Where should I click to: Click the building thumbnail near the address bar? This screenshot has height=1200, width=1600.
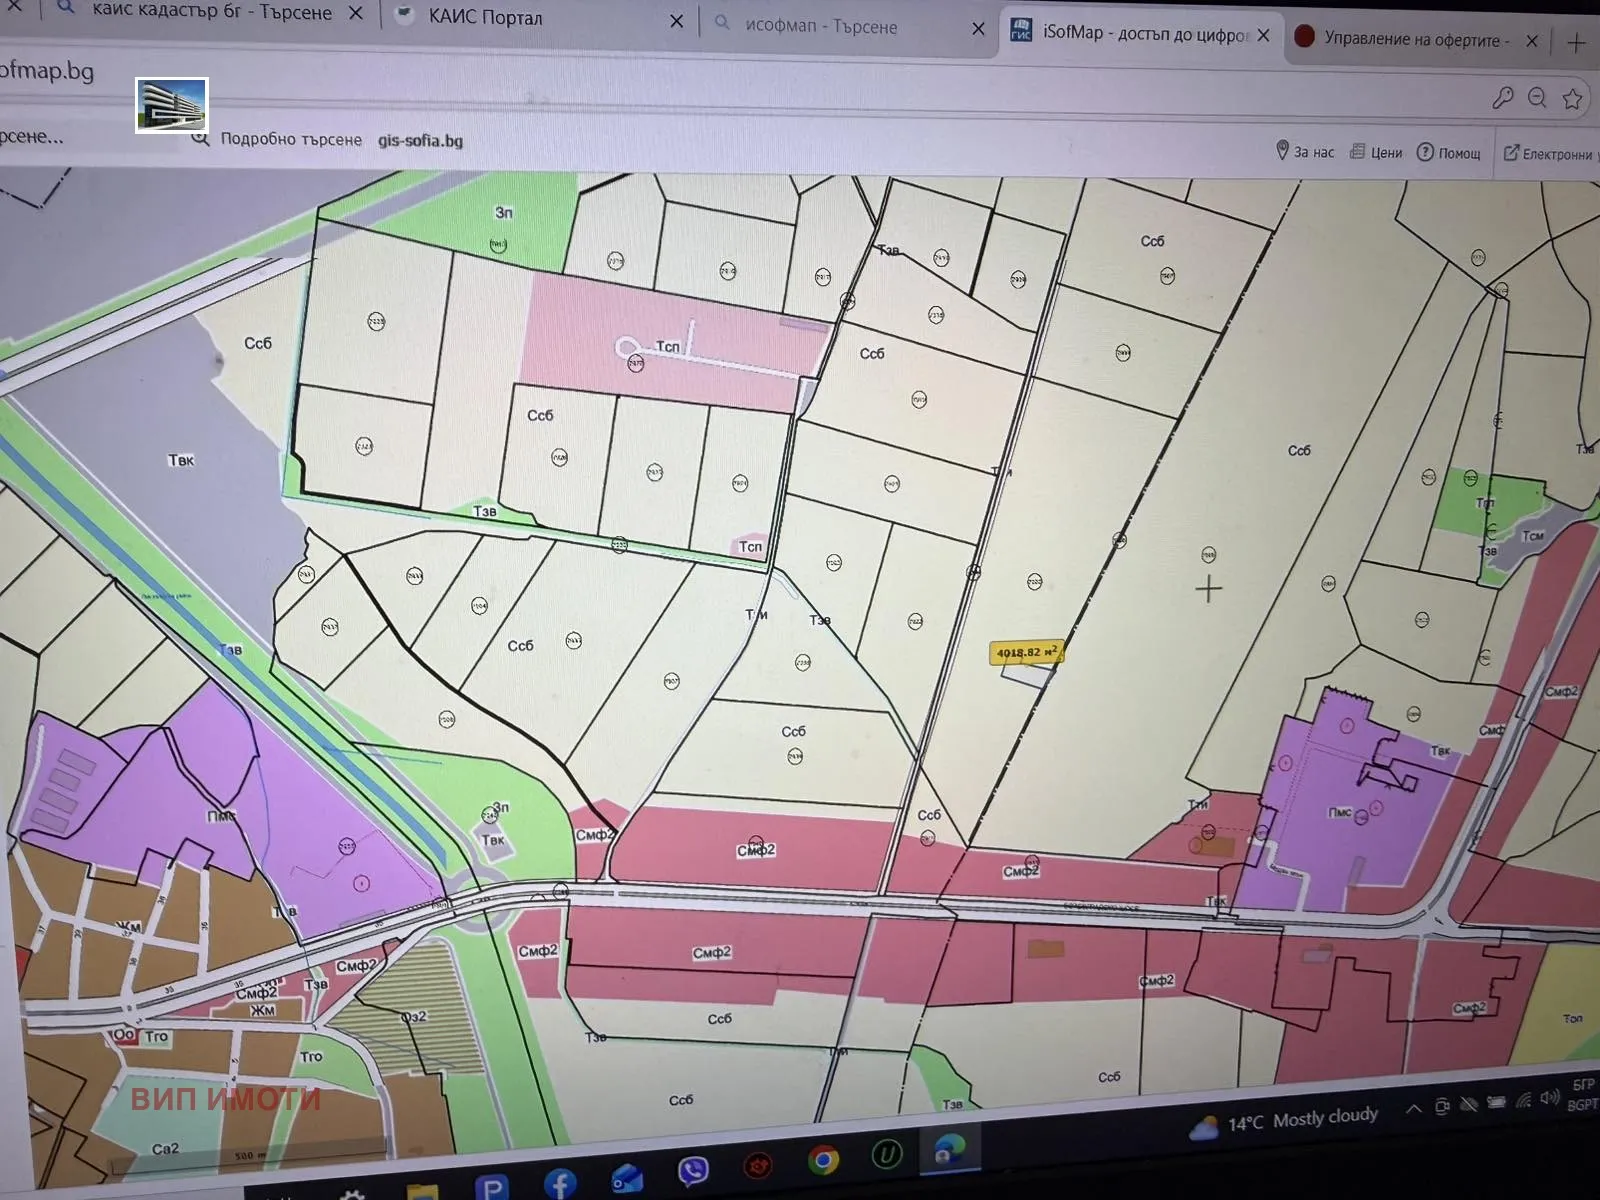172,107
